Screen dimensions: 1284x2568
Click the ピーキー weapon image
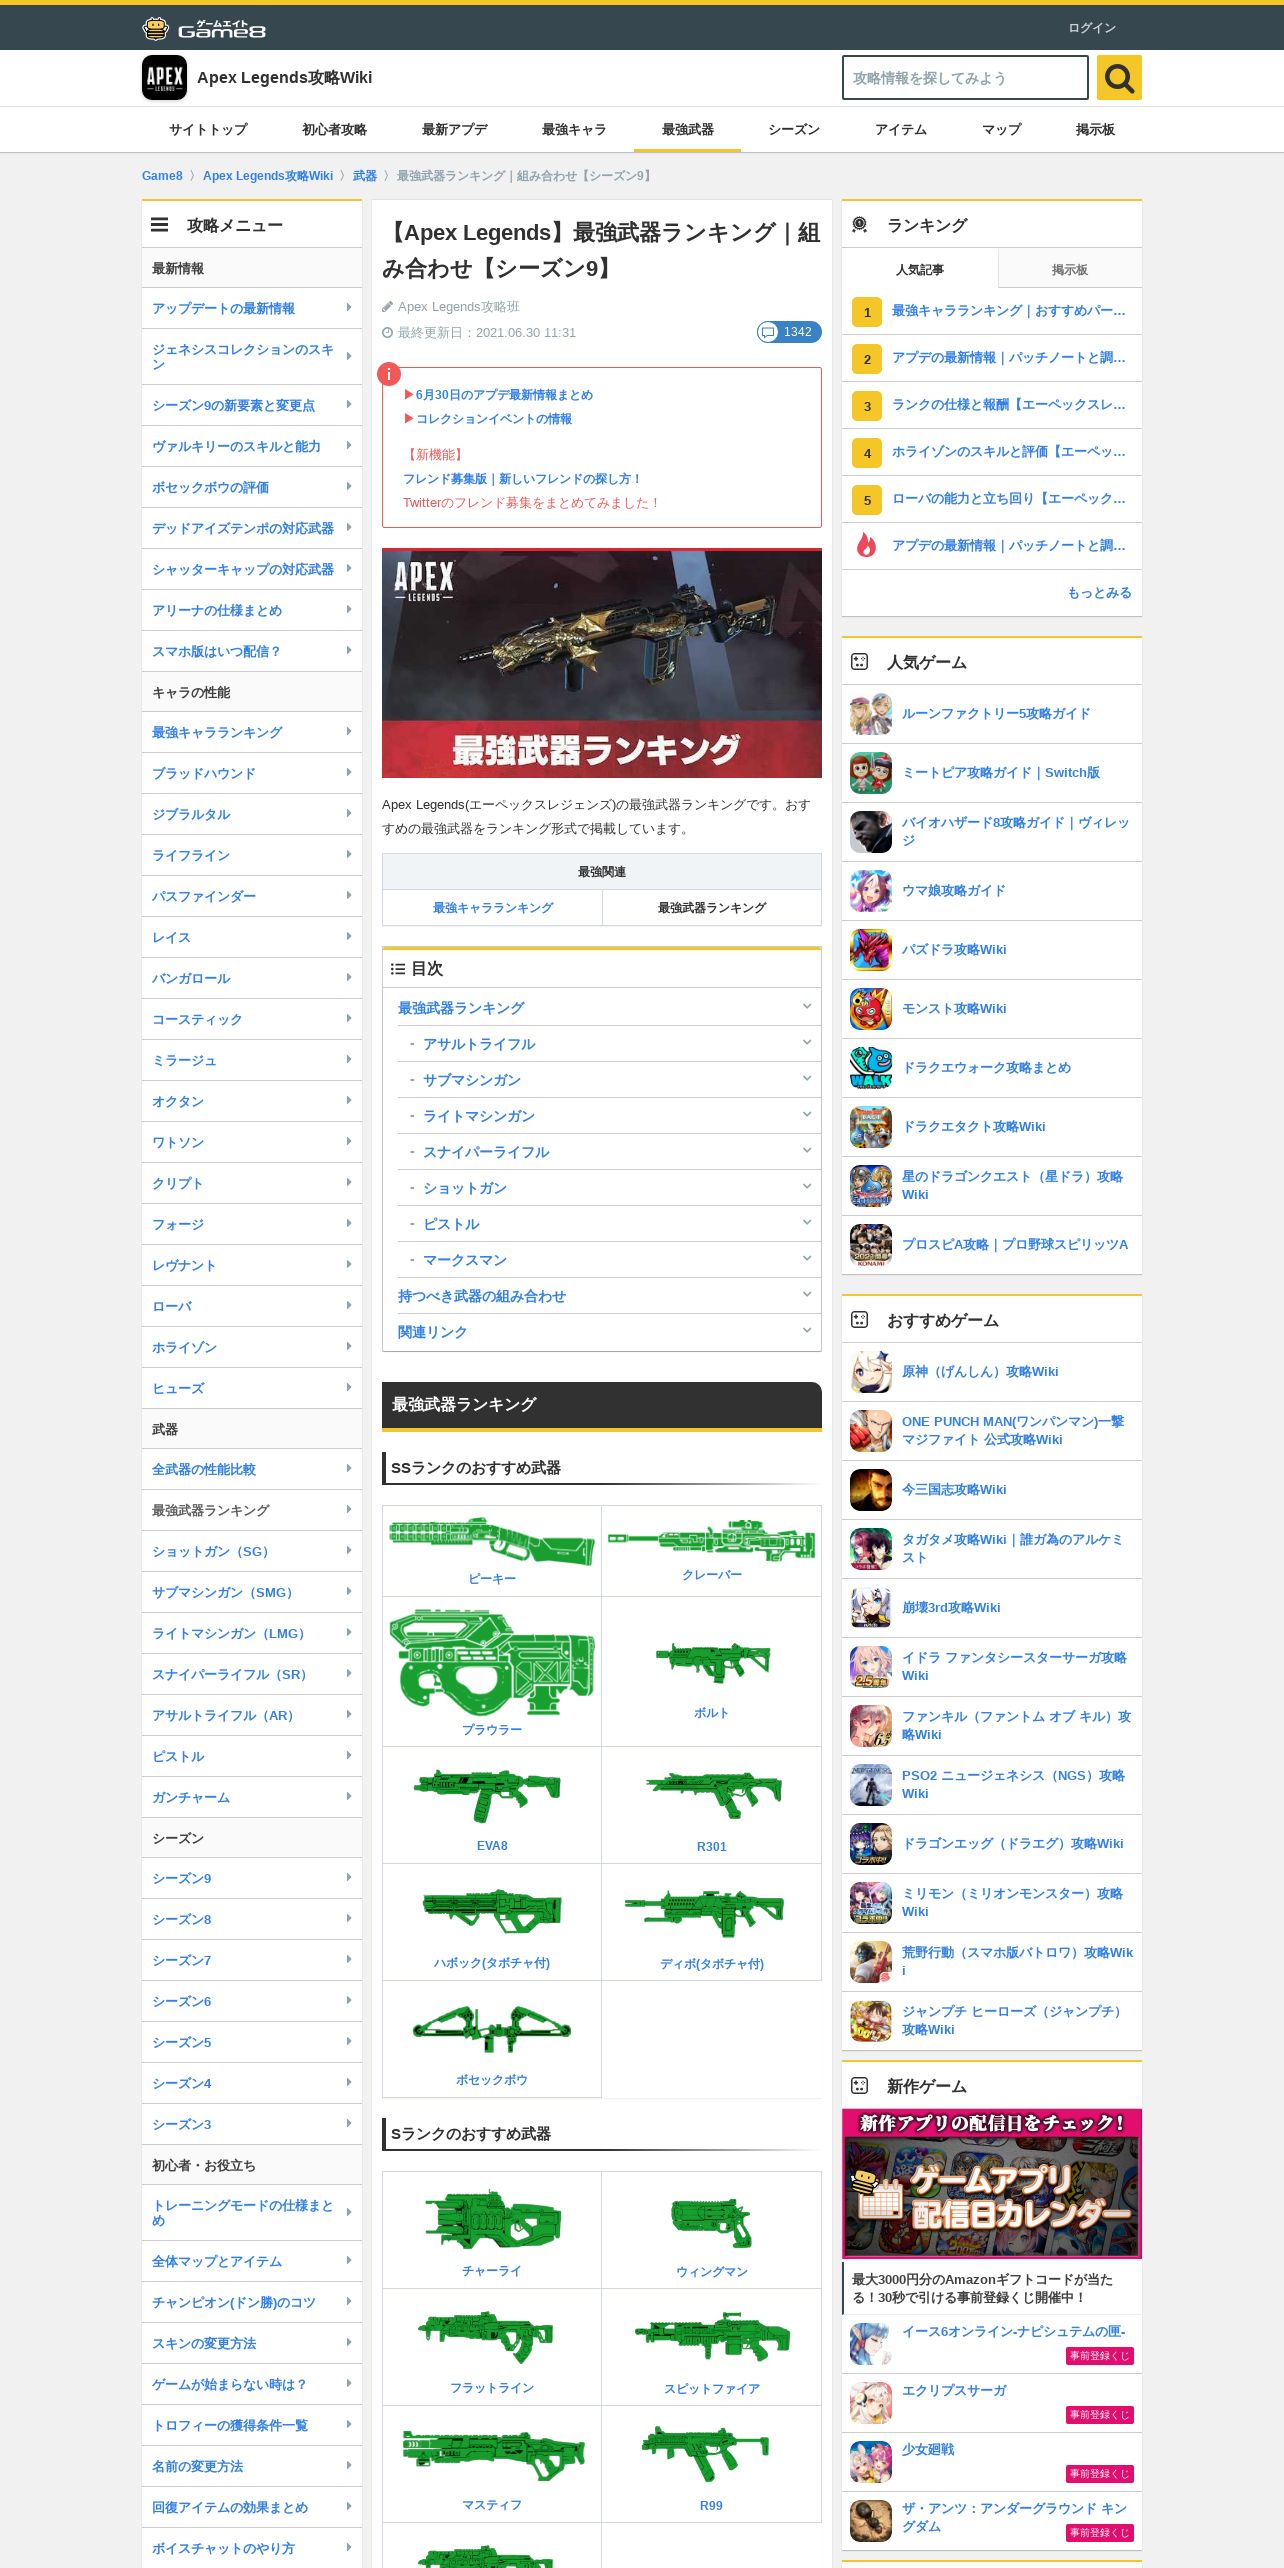(x=492, y=1540)
